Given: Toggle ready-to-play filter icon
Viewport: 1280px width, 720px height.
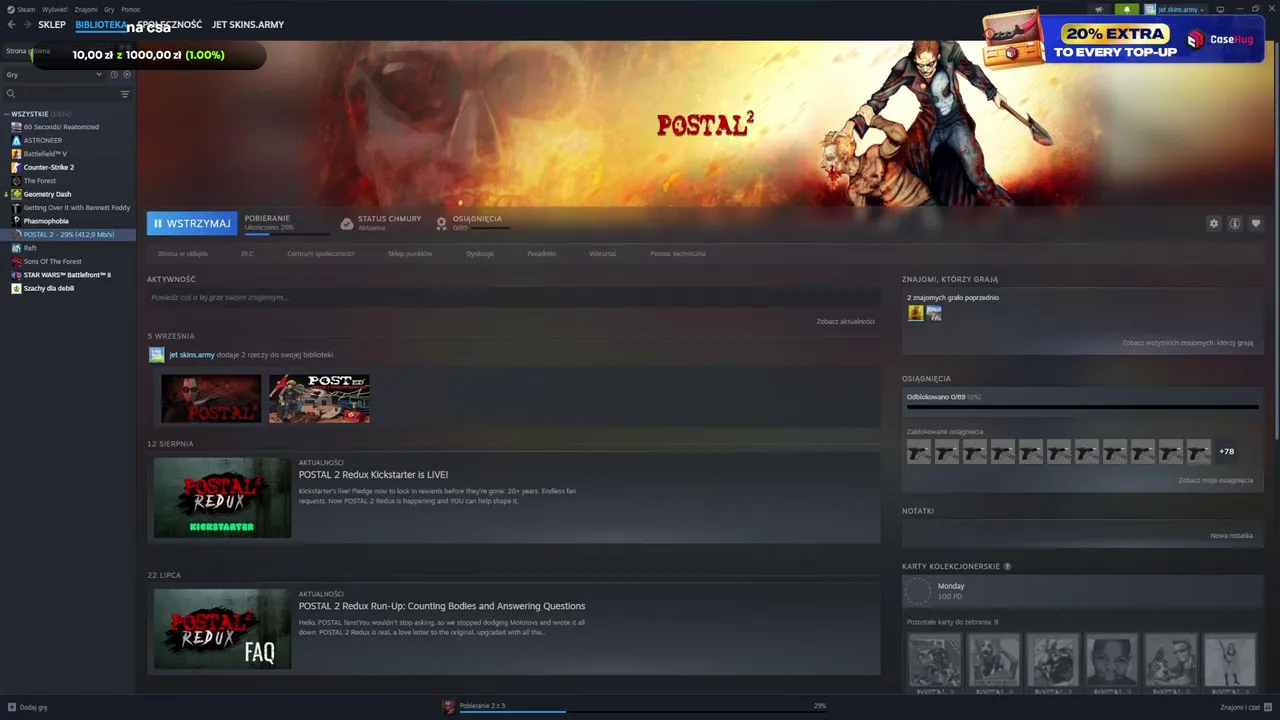Looking at the screenshot, I should click(127, 75).
